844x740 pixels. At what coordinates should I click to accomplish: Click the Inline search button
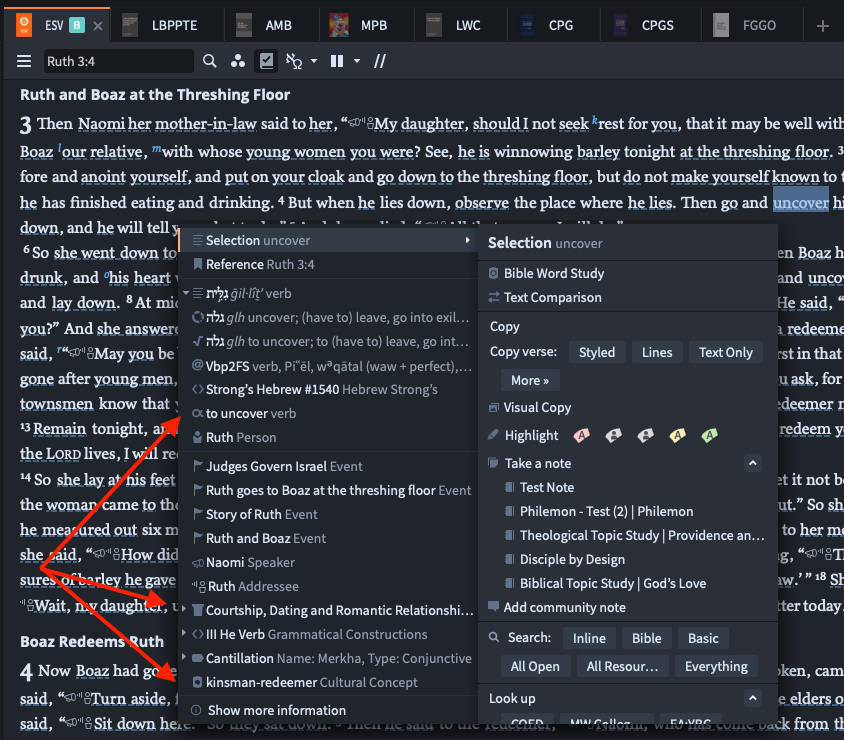click(589, 638)
